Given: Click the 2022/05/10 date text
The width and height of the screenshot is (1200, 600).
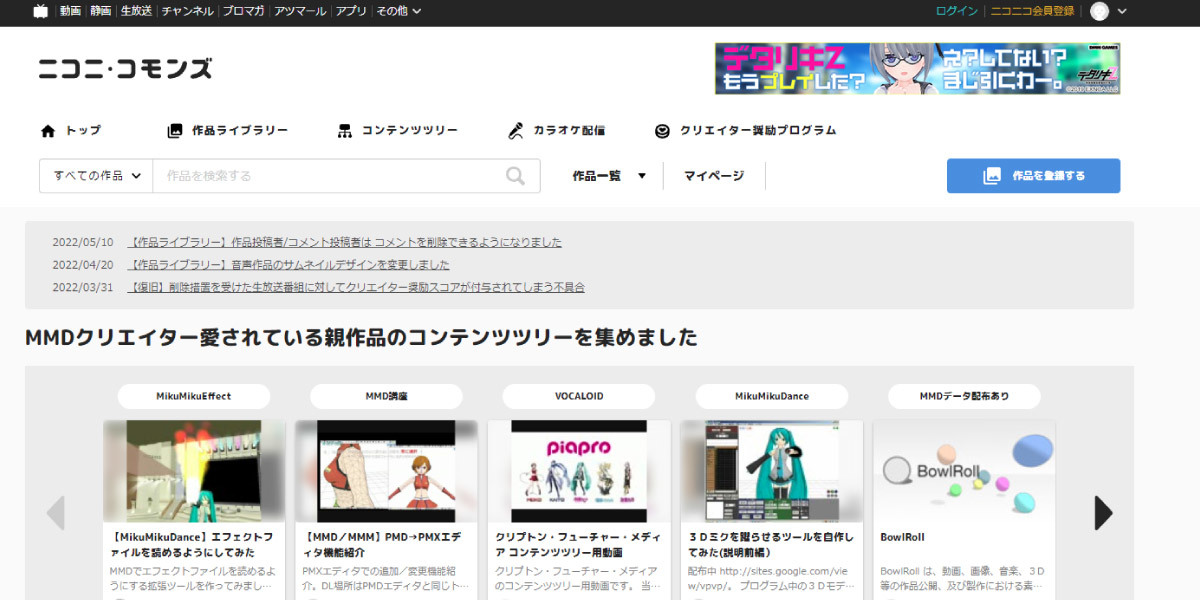Looking at the screenshot, I should coord(83,242).
